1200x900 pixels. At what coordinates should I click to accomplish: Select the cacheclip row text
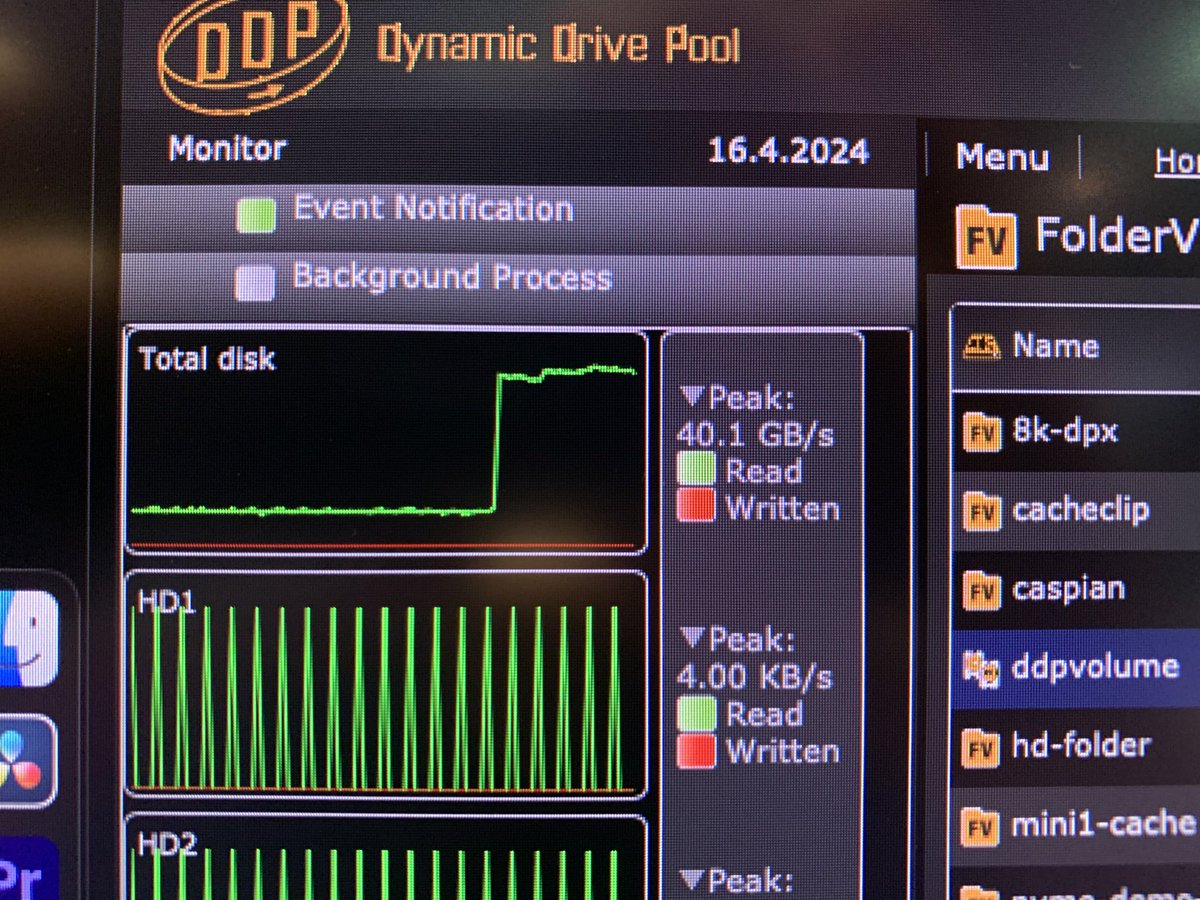(1080, 511)
